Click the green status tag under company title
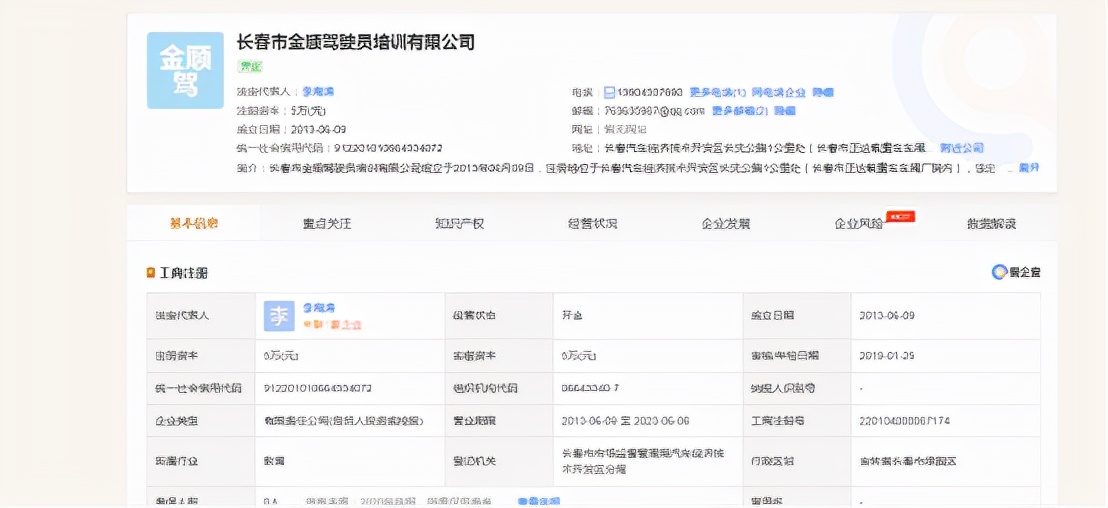Screen dimensions: 1108x508 (x=249, y=66)
